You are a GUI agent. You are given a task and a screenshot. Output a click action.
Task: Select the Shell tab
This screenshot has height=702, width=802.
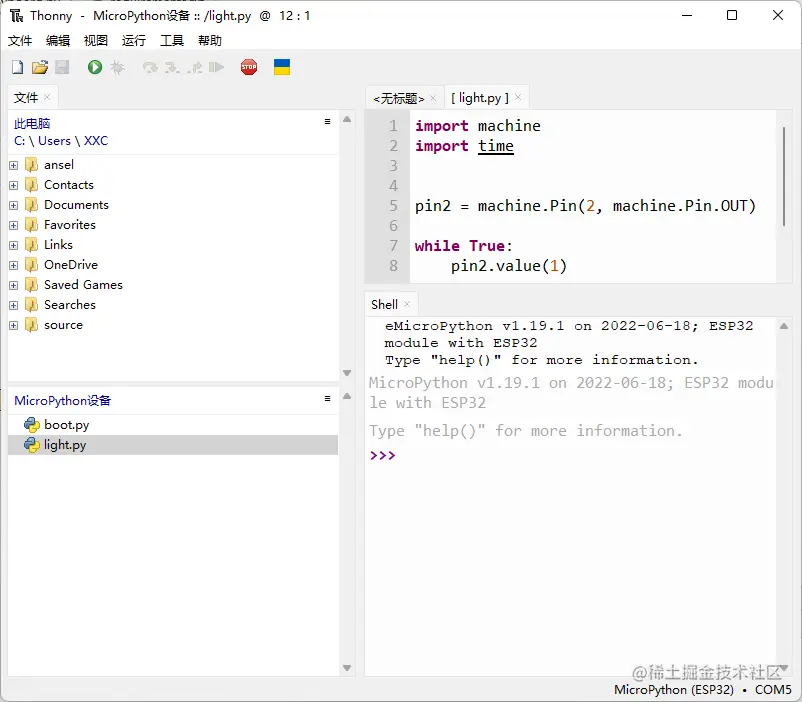(384, 304)
